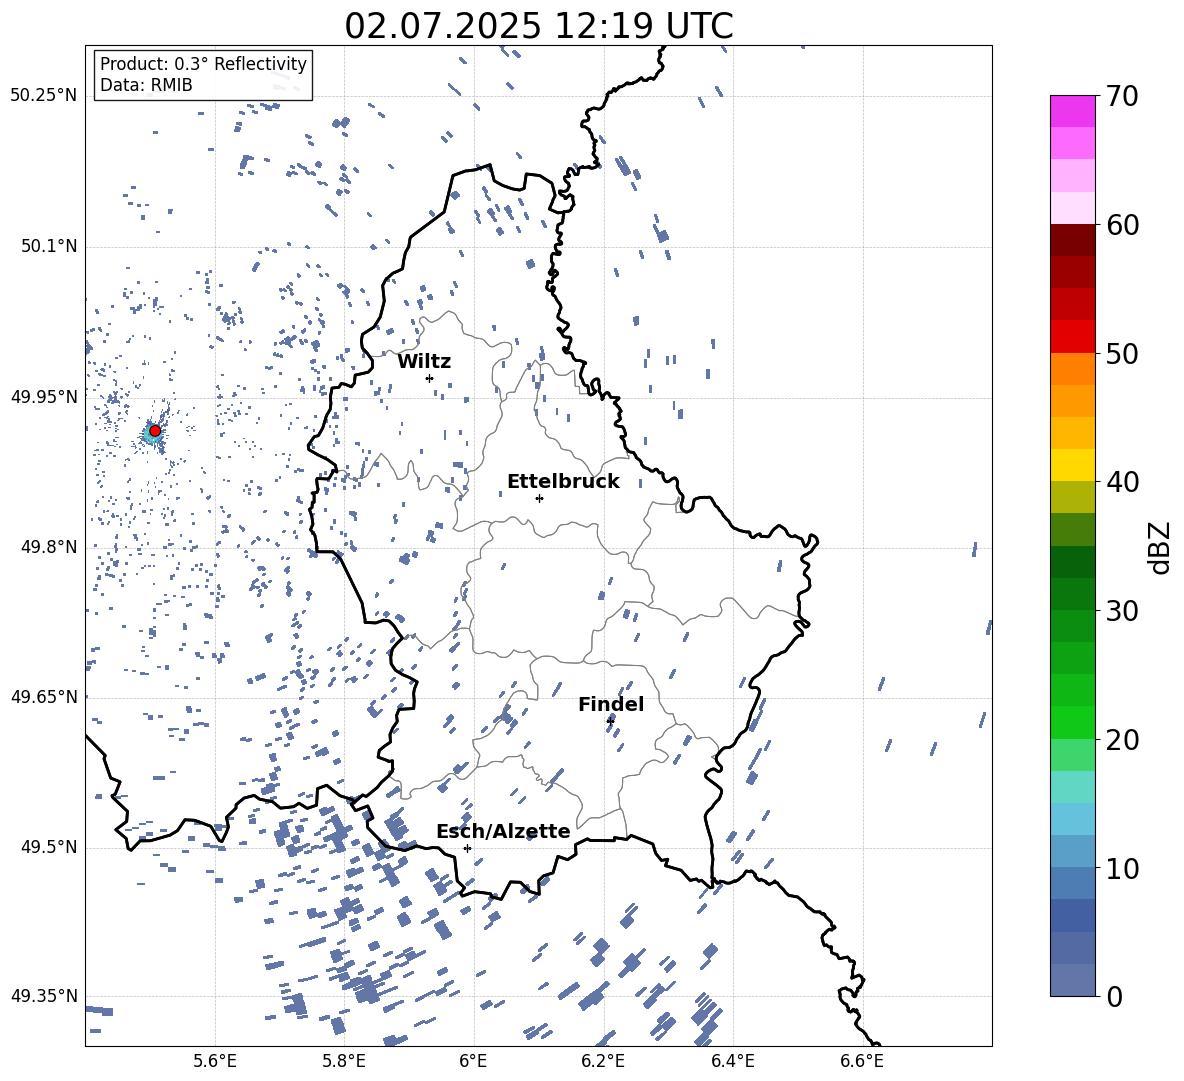Screen dimensions: 1184x1081
Task: Click the 5.8°E longitude tick label
Action: click(344, 1061)
